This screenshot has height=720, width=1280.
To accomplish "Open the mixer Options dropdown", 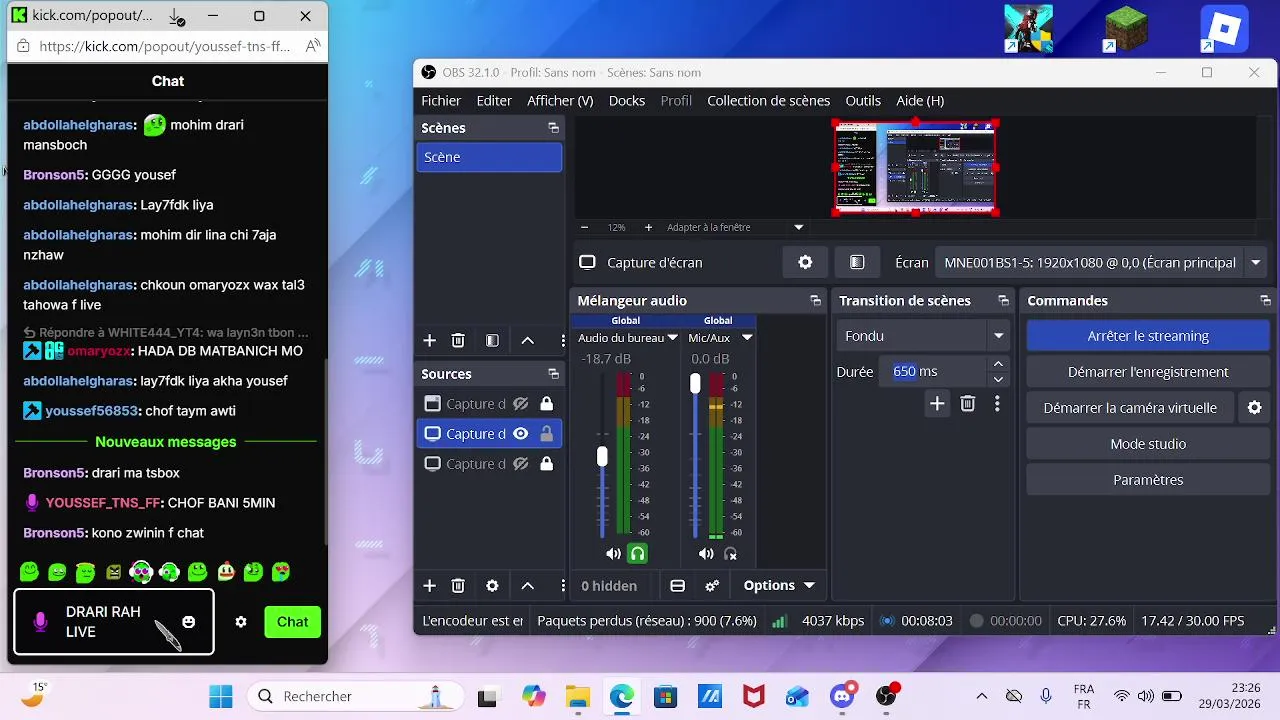I will [779, 586].
